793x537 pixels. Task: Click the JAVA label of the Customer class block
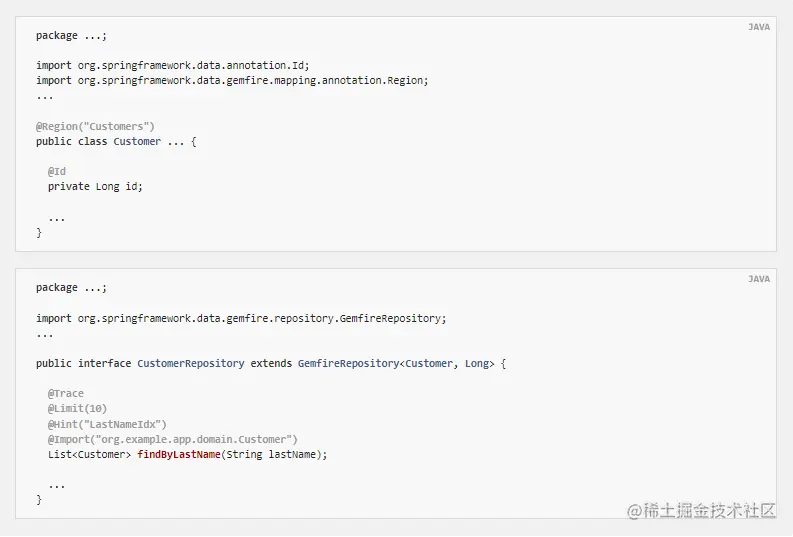coord(759,27)
